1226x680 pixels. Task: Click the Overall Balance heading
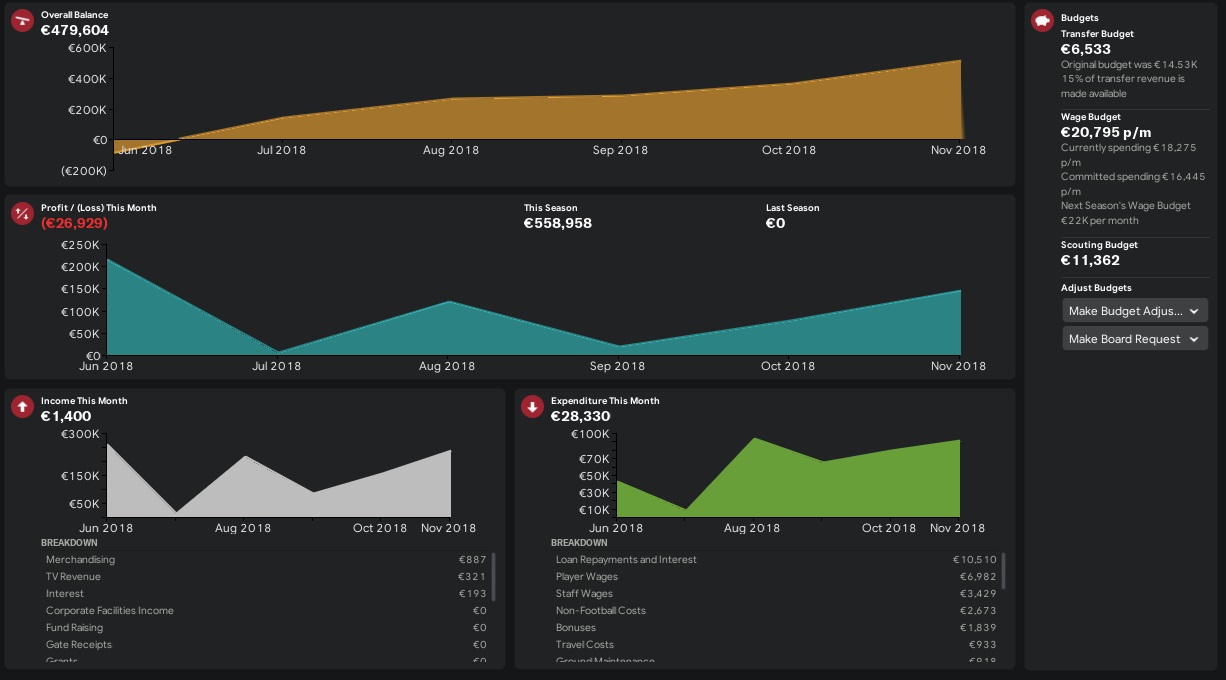tap(75, 16)
